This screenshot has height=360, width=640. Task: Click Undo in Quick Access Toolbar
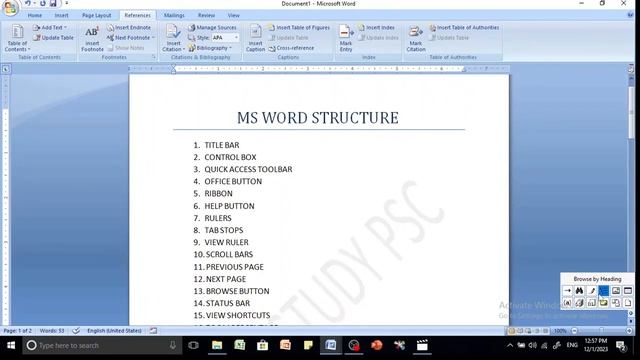[x=28, y=4]
